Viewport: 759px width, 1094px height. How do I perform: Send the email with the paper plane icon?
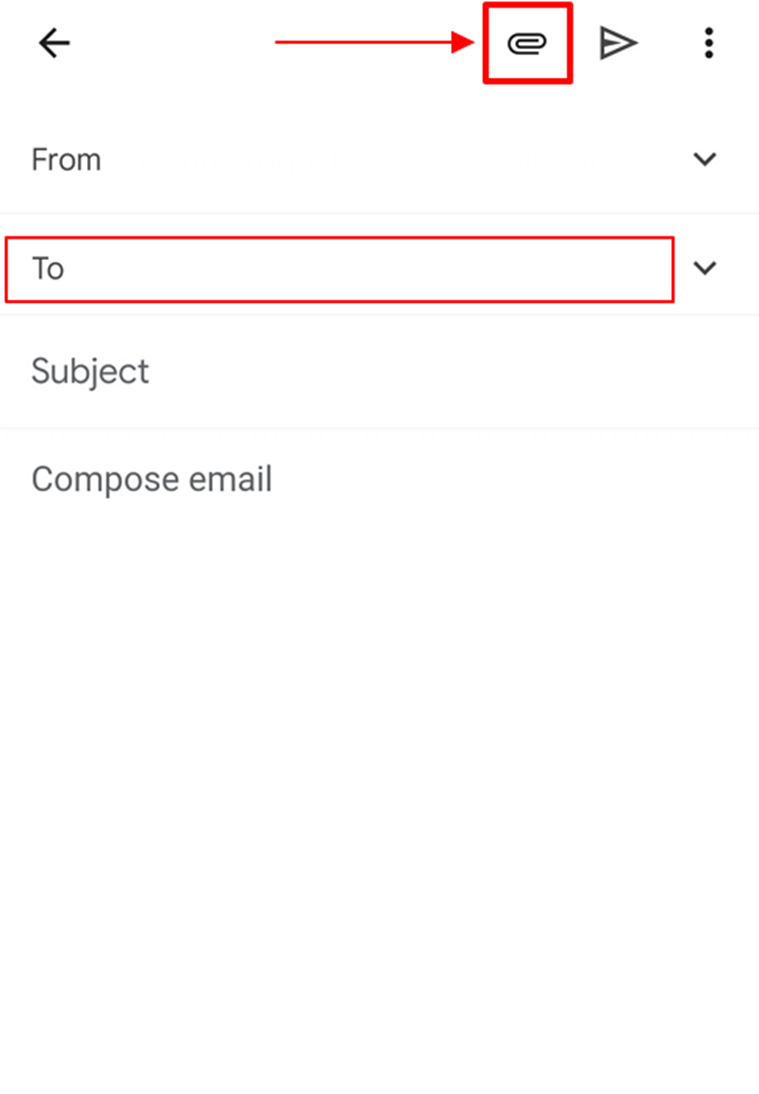click(618, 43)
